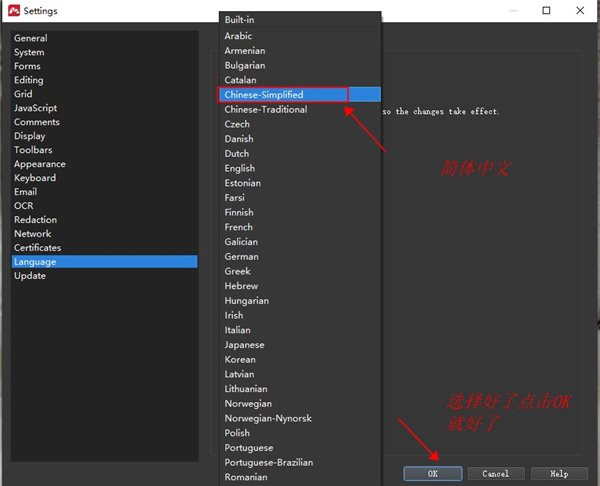Choose English in the language dropdown

coord(240,169)
